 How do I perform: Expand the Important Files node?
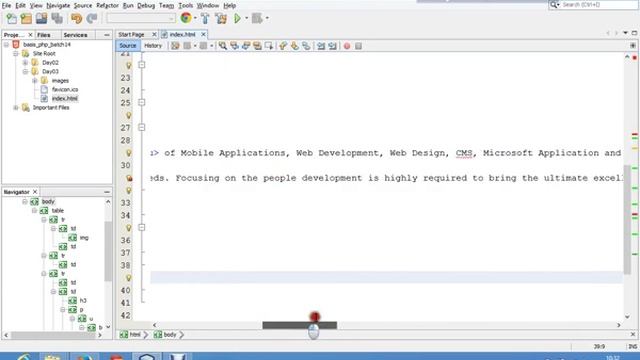[x=16, y=108]
